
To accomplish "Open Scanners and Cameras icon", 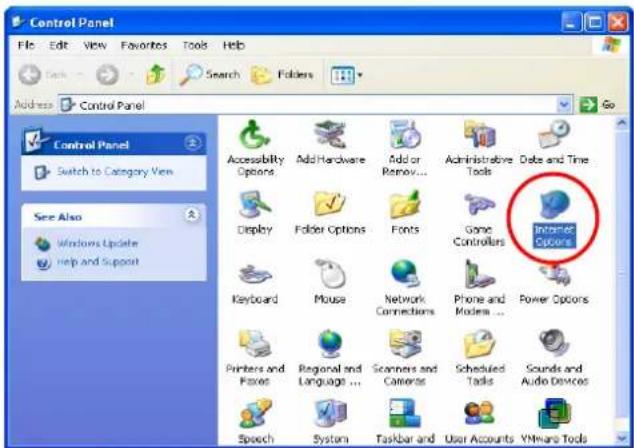I will point(405,358).
